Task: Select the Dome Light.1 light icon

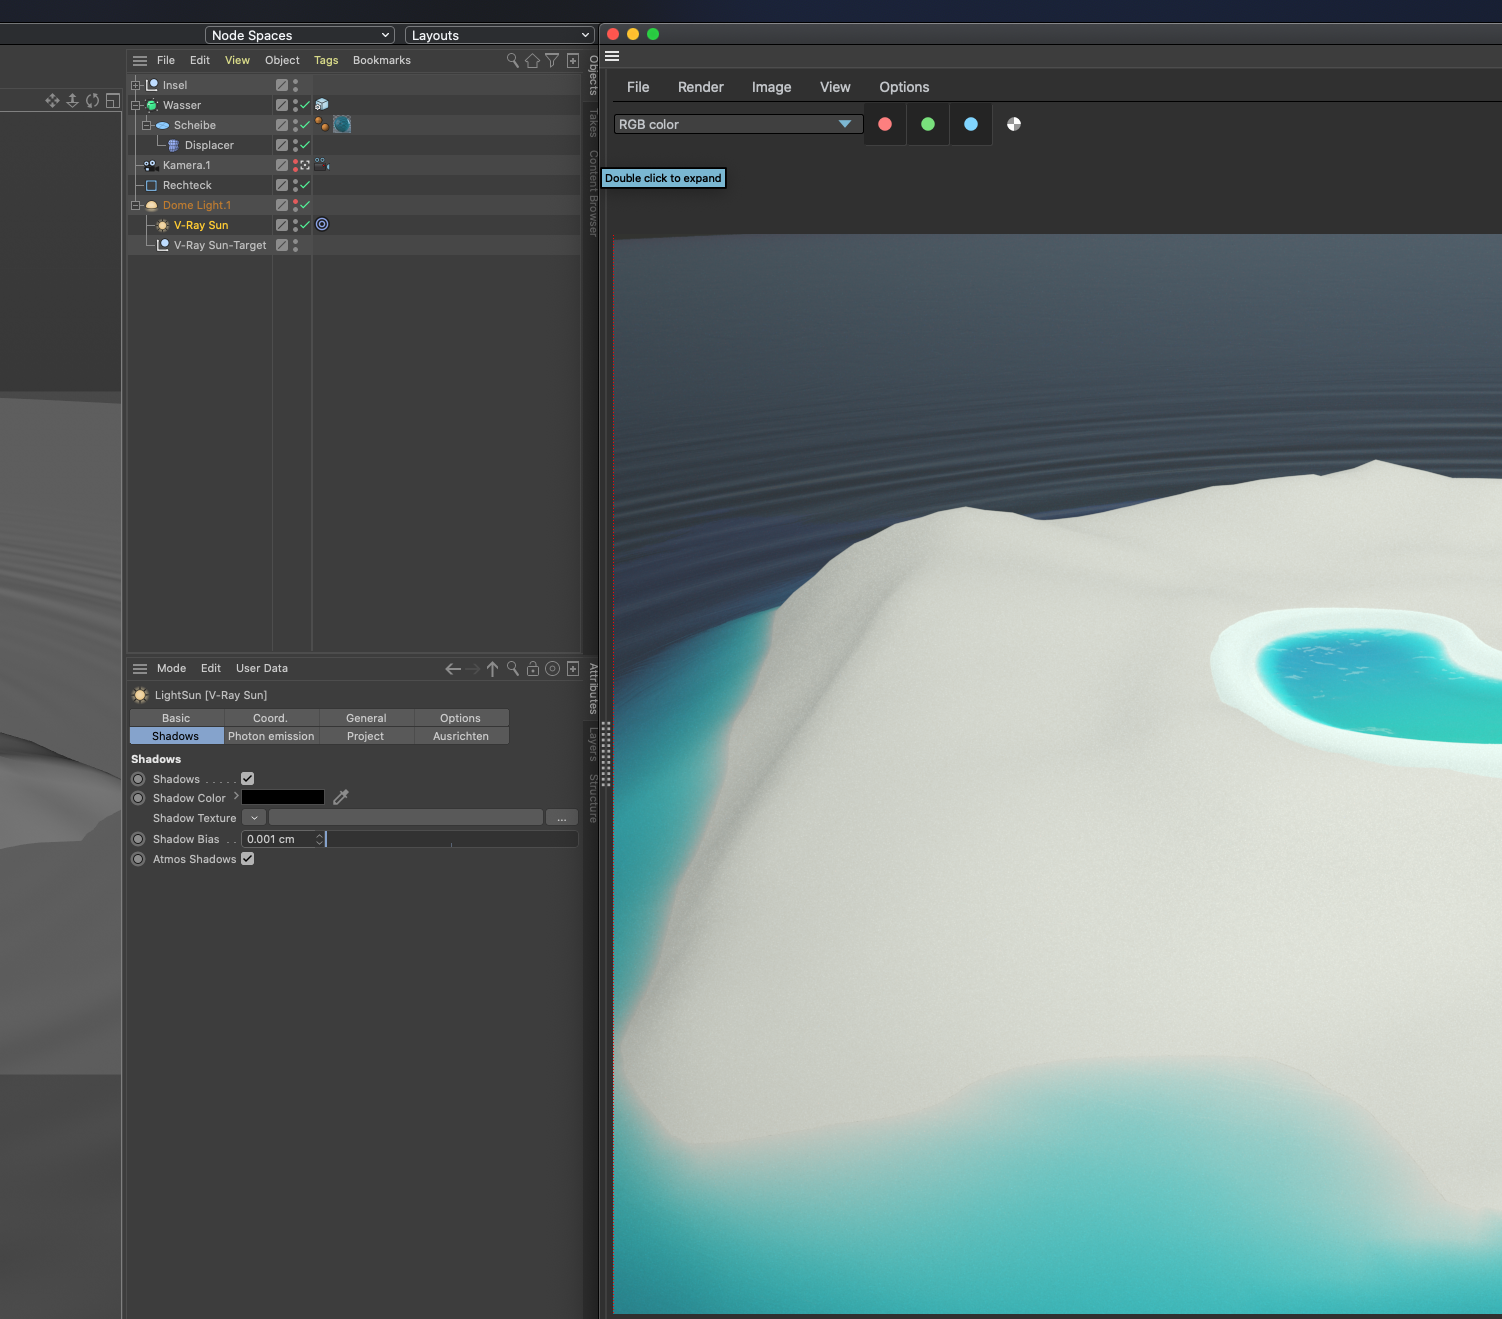Action: tap(152, 205)
